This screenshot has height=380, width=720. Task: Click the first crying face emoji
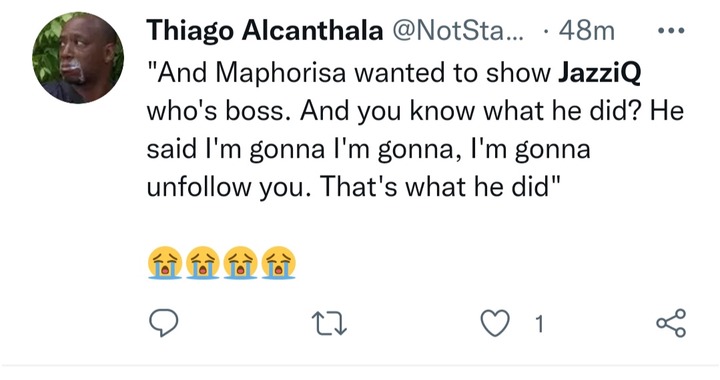point(165,263)
